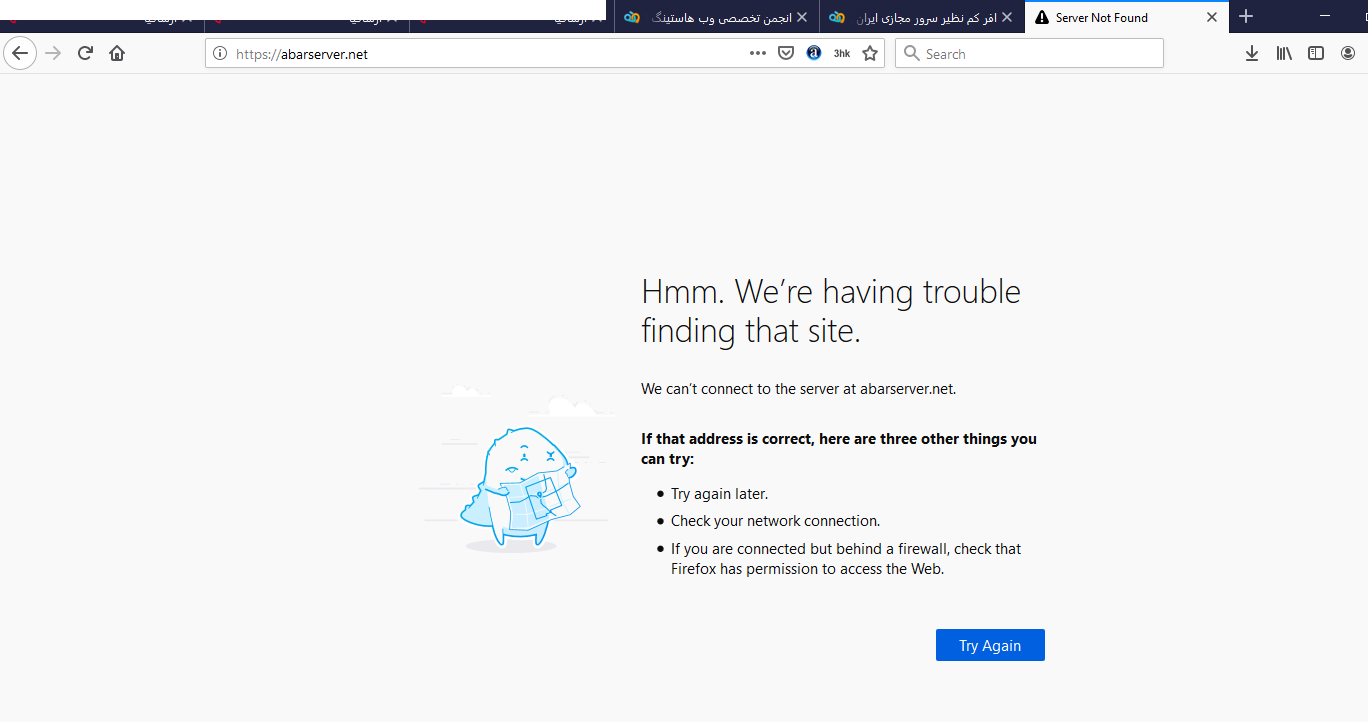Click the firewall permission bullet text
This screenshot has width=1368, height=722.
tap(846, 559)
